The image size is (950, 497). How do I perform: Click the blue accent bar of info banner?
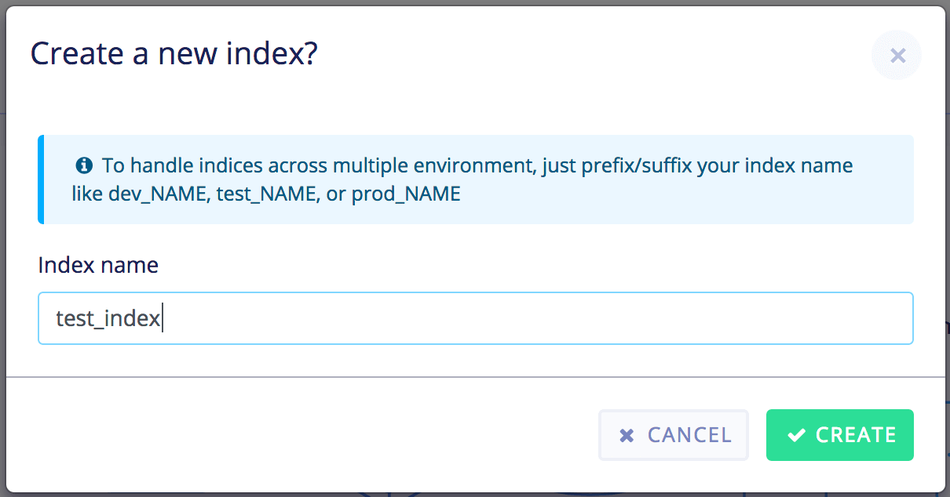(x=41, y=179)
